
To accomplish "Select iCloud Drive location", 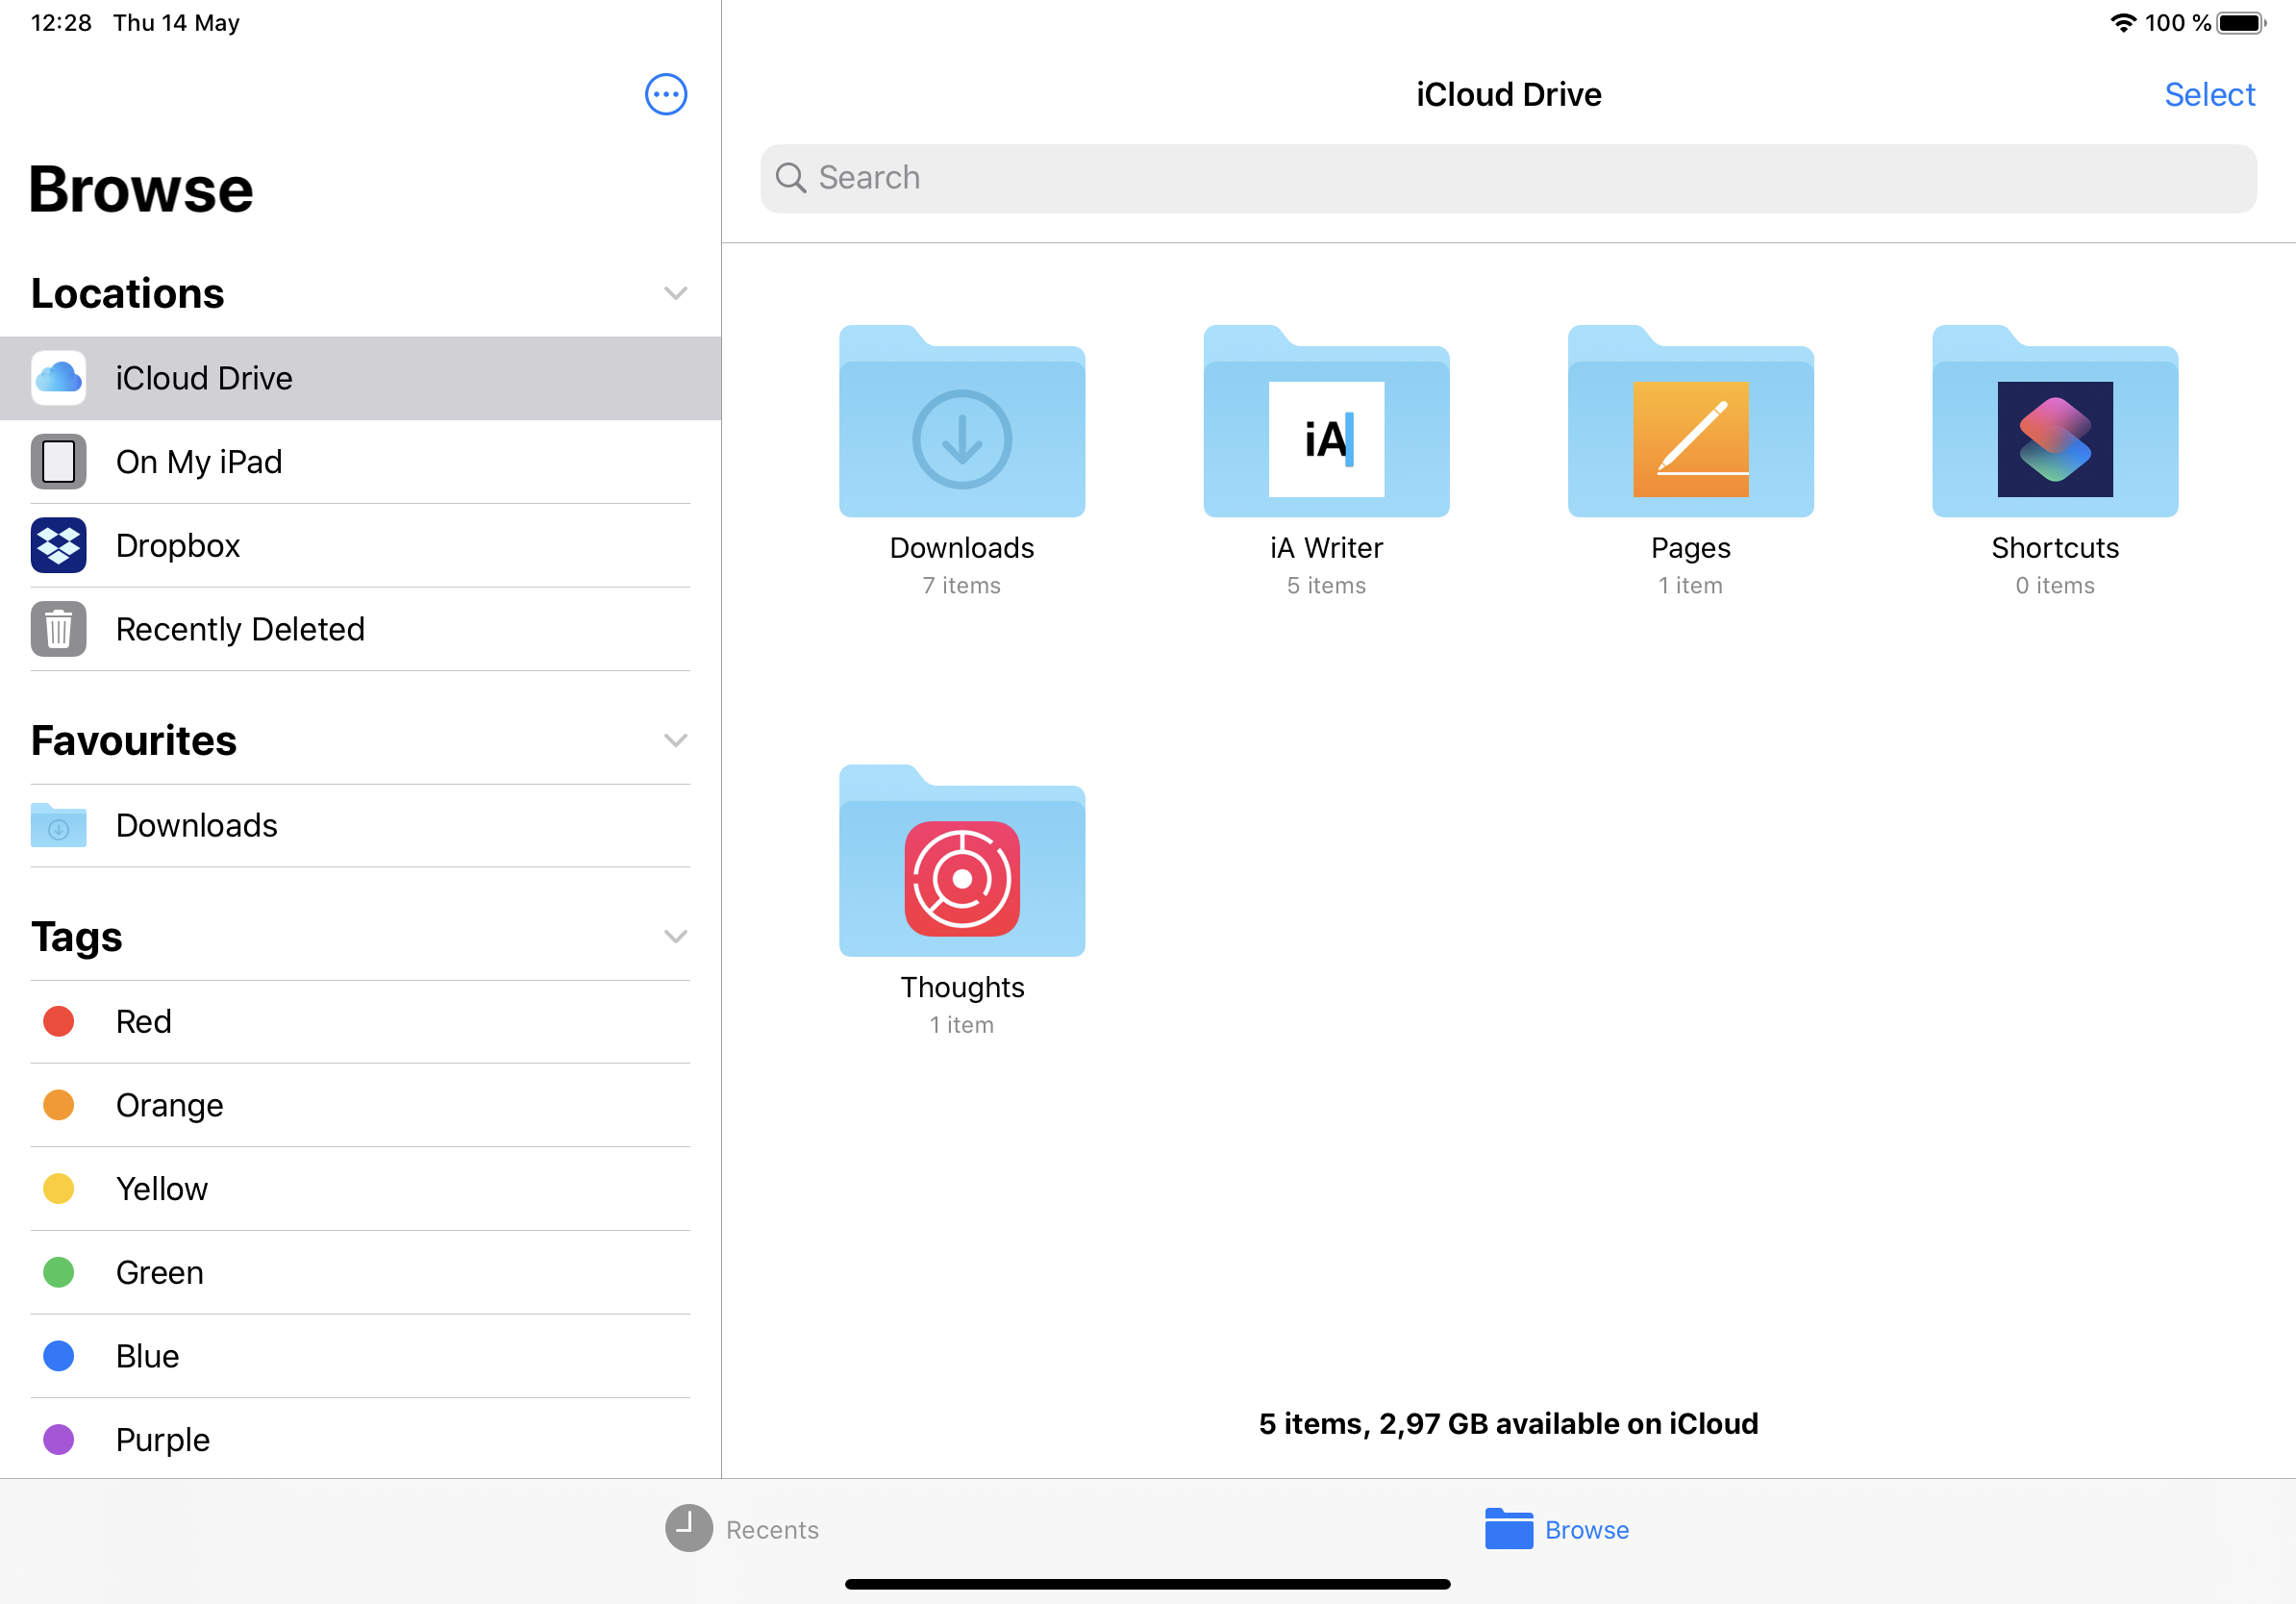I will point(360,378).
